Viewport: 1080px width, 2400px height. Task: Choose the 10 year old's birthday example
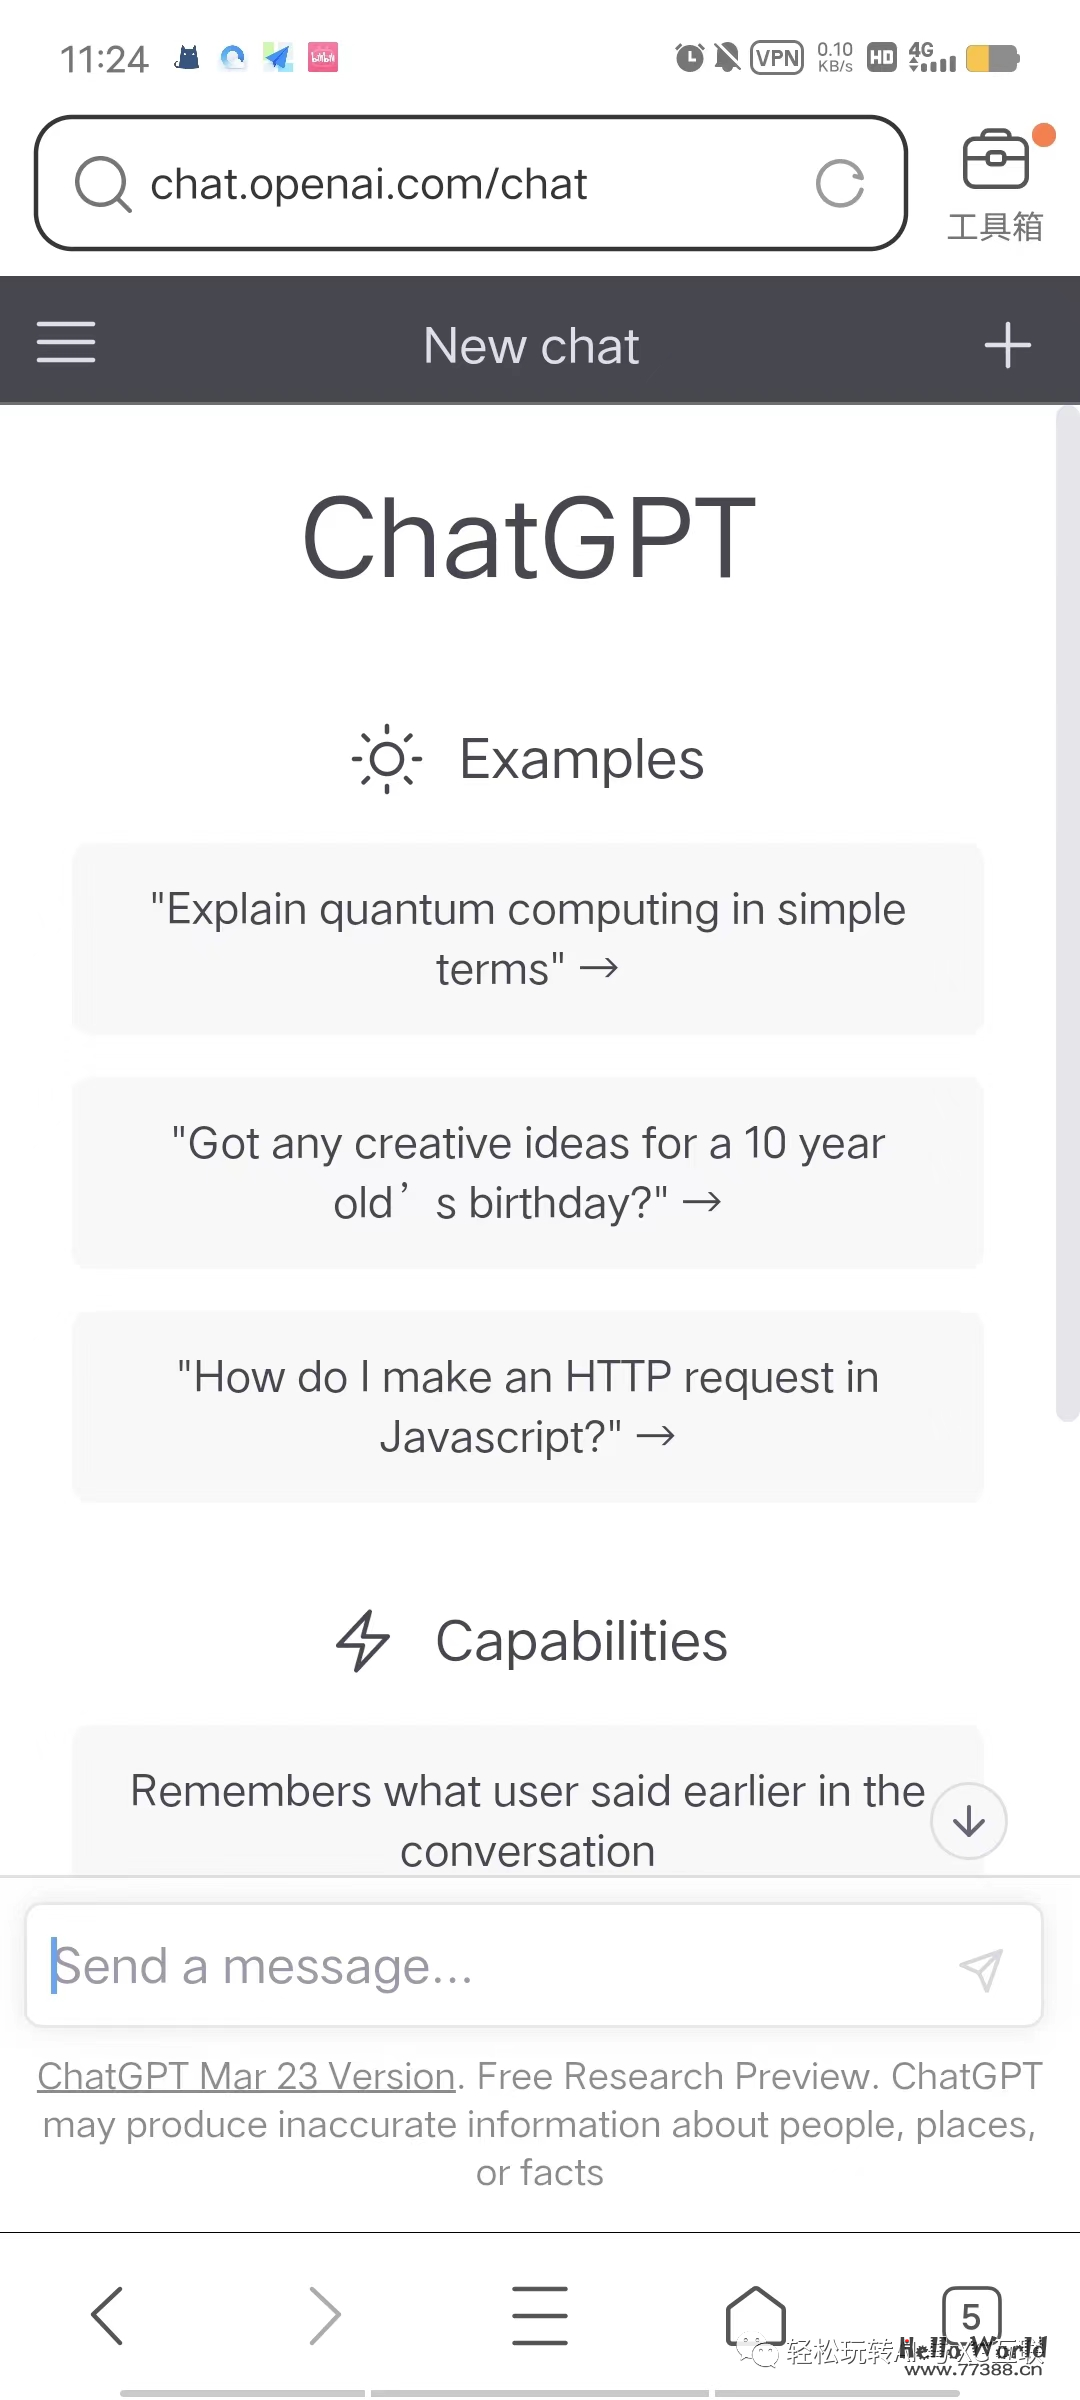pyautogui.click(x=528, y=1173)
